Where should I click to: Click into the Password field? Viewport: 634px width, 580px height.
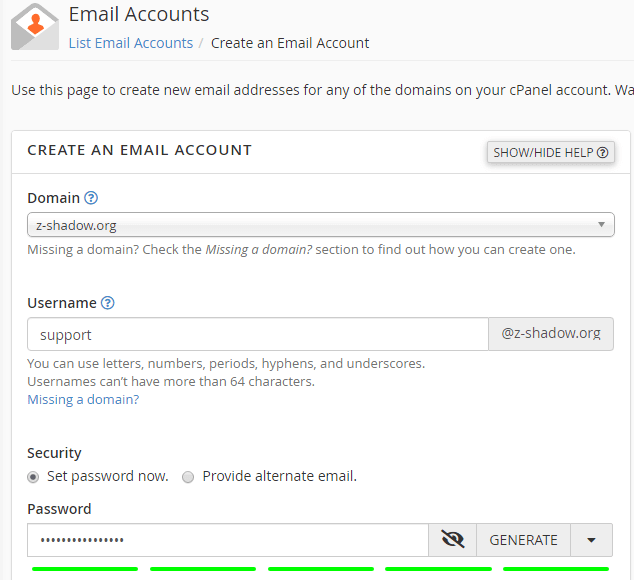228,540
